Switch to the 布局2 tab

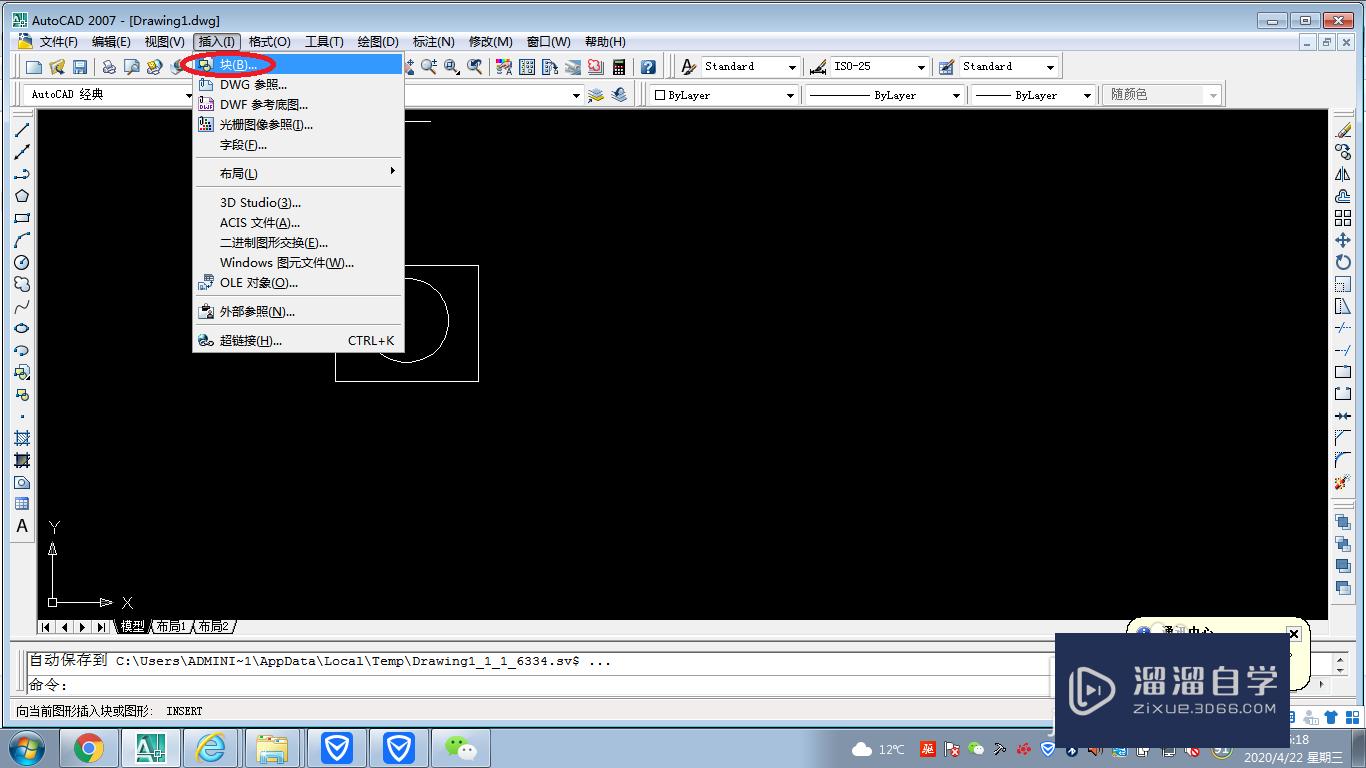coord(213,626)
